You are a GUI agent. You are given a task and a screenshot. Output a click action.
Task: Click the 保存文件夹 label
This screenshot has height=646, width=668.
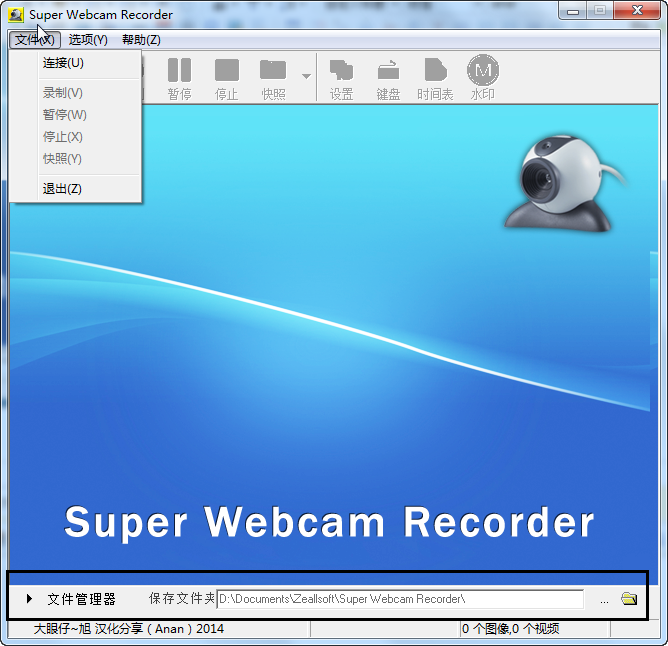tap(181, 599)
